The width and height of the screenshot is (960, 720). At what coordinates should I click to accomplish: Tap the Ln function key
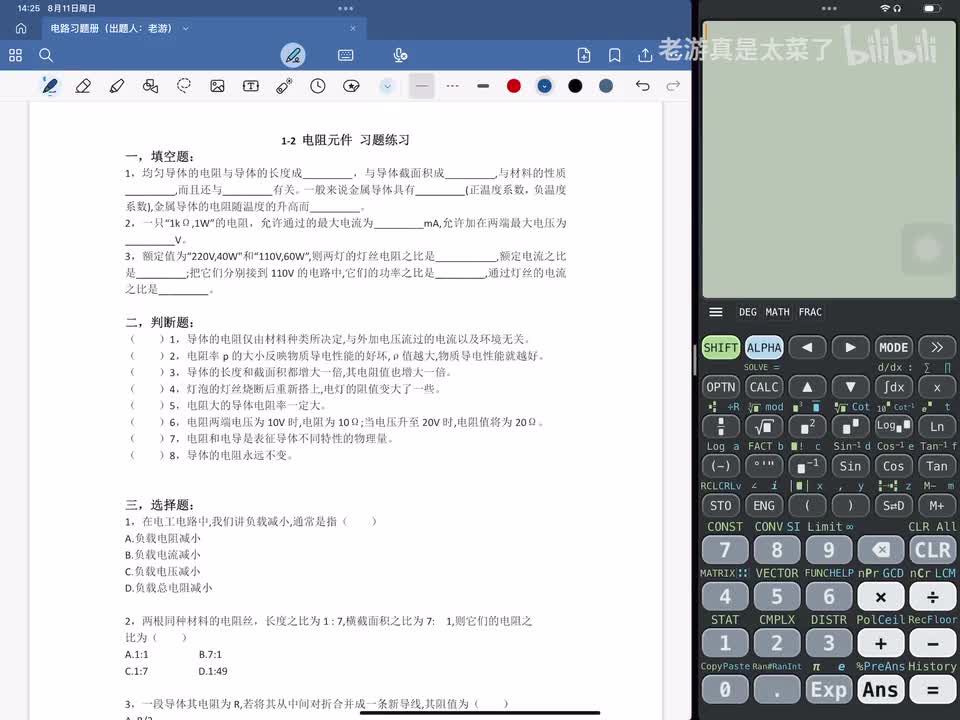937,427
